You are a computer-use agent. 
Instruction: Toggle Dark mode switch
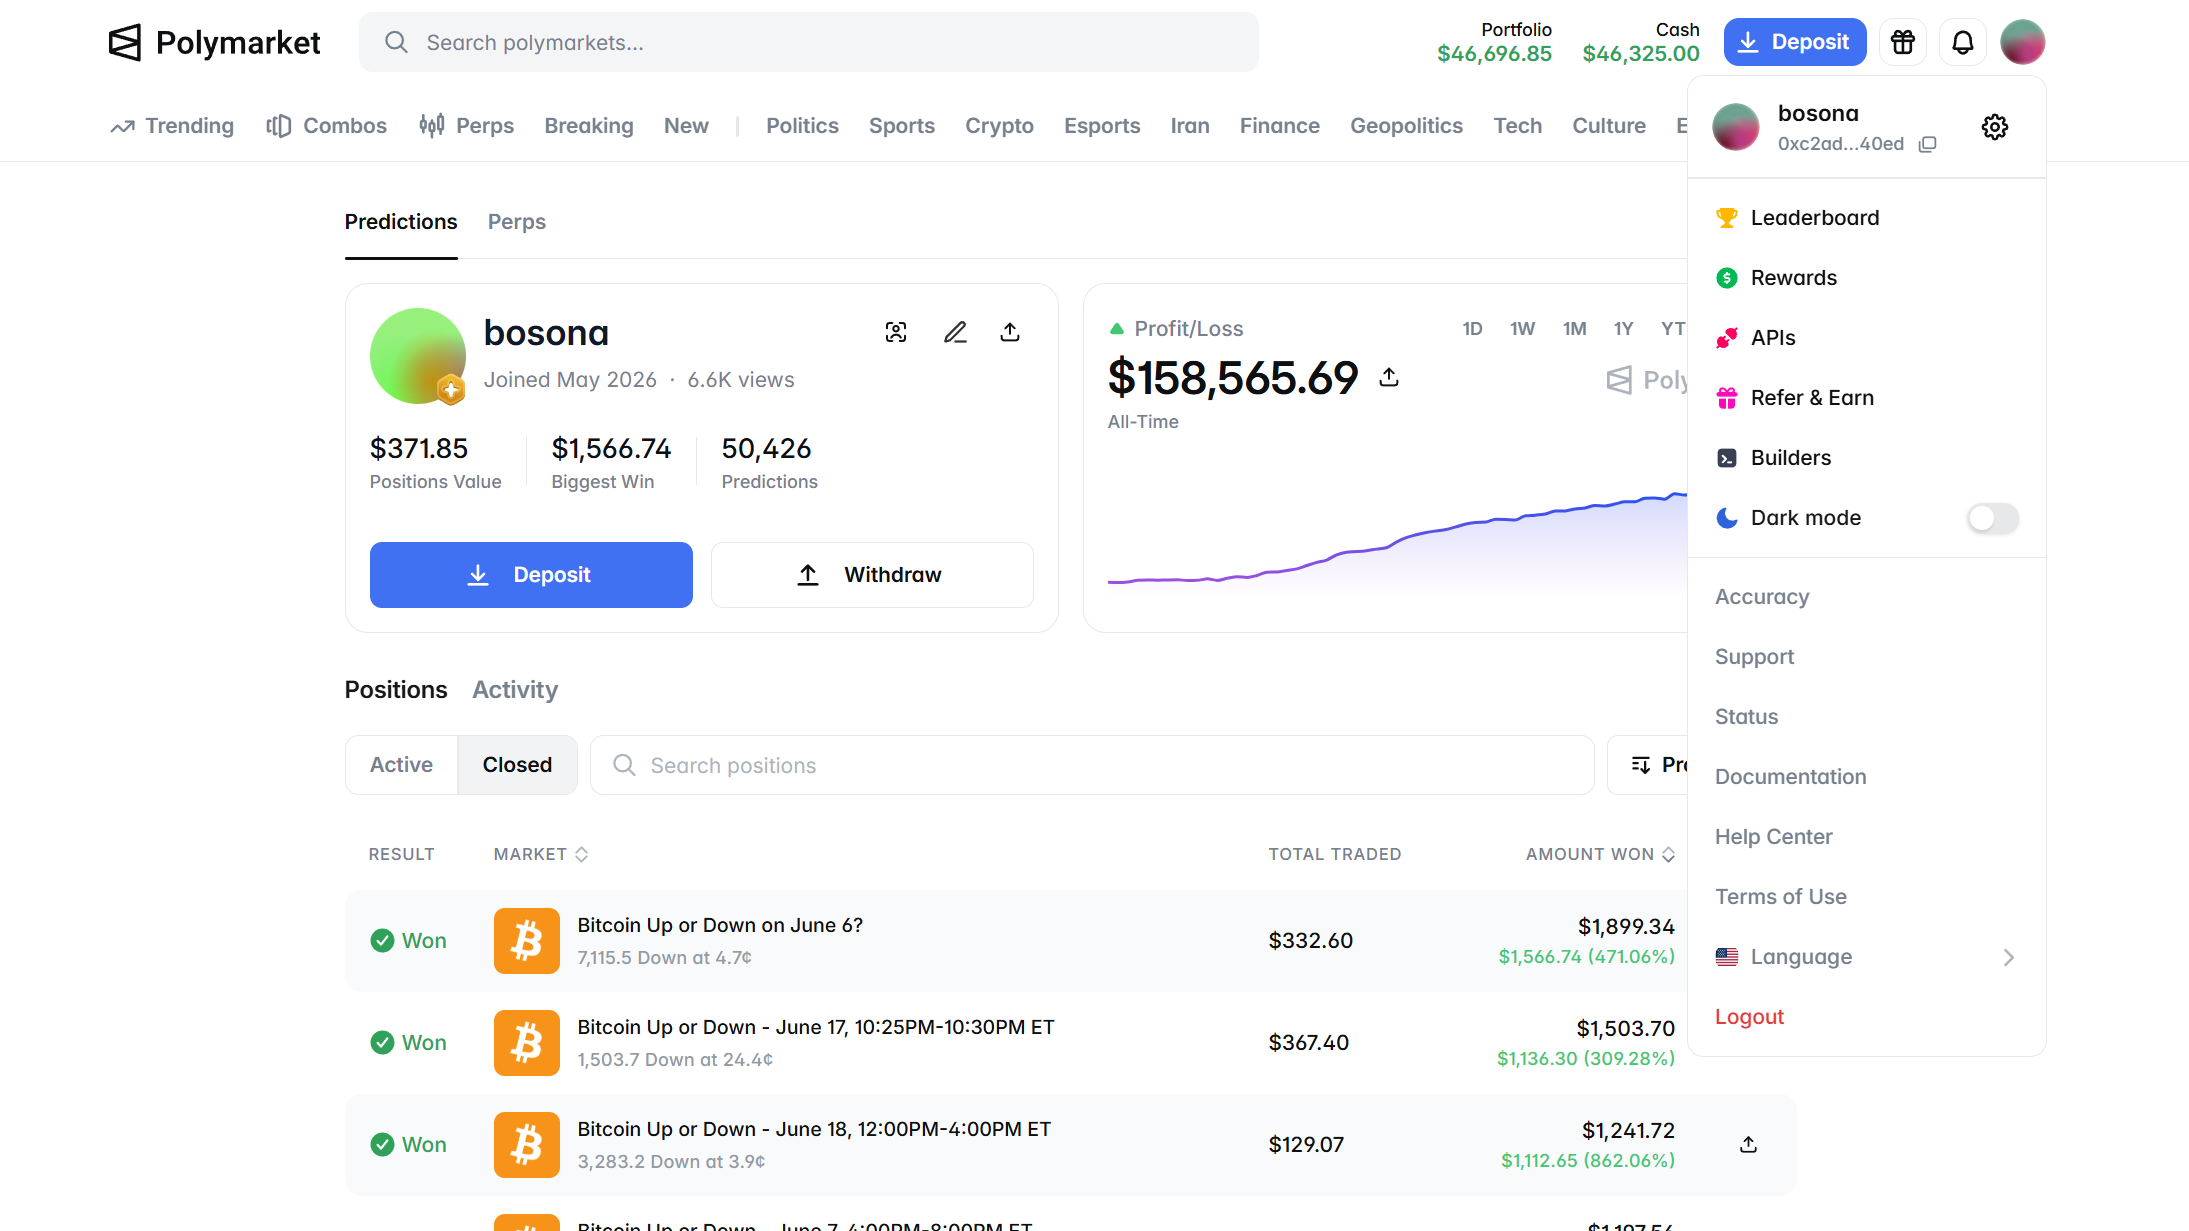tap(1993, 517)
